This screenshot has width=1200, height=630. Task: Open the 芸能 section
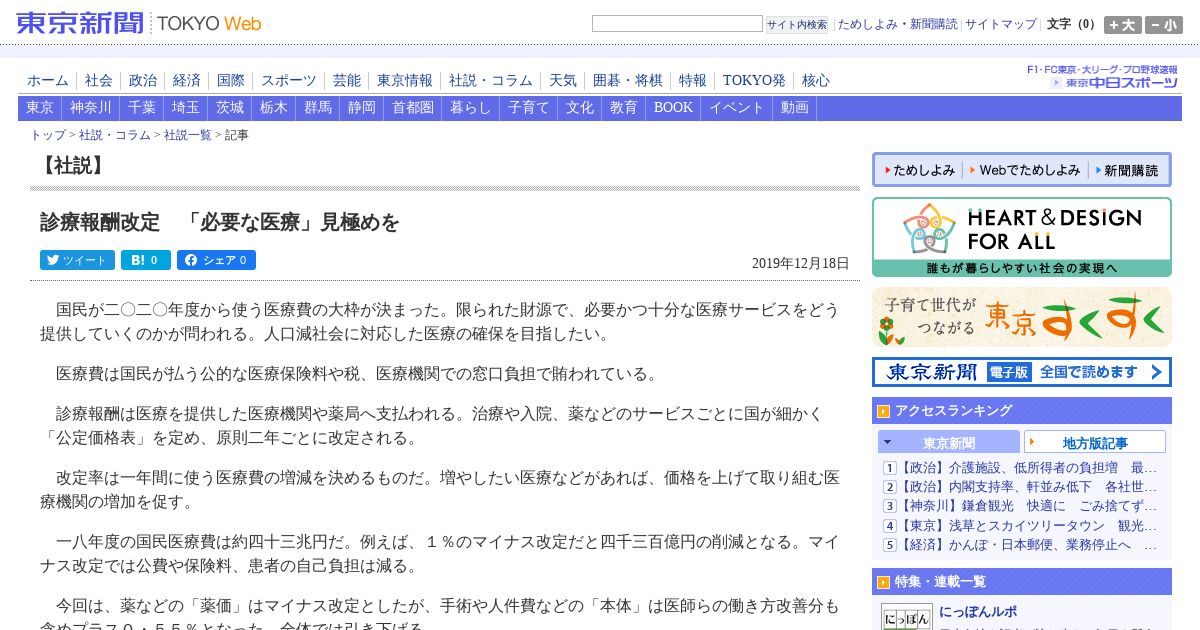coord(347,81)
